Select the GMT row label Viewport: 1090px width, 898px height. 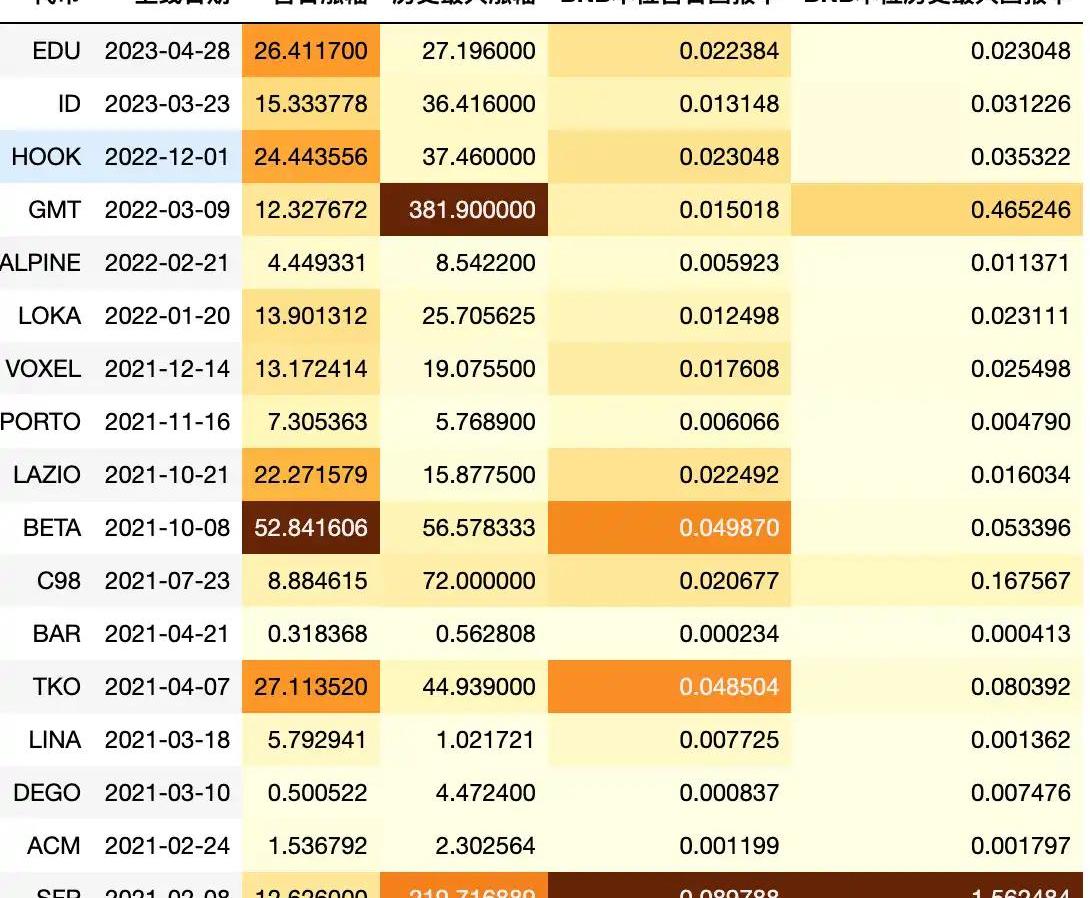[54, 209]
